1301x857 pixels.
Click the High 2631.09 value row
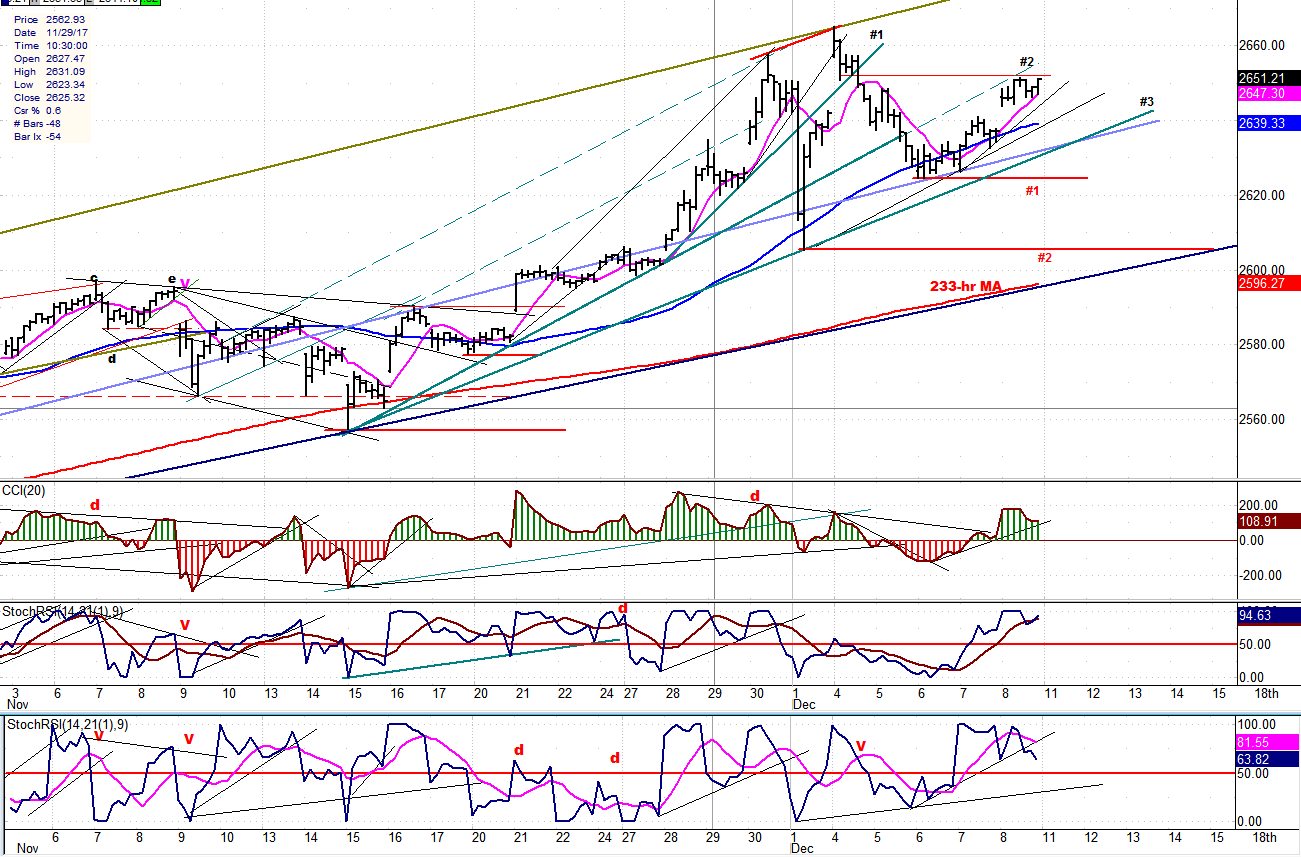pos(50,72)
